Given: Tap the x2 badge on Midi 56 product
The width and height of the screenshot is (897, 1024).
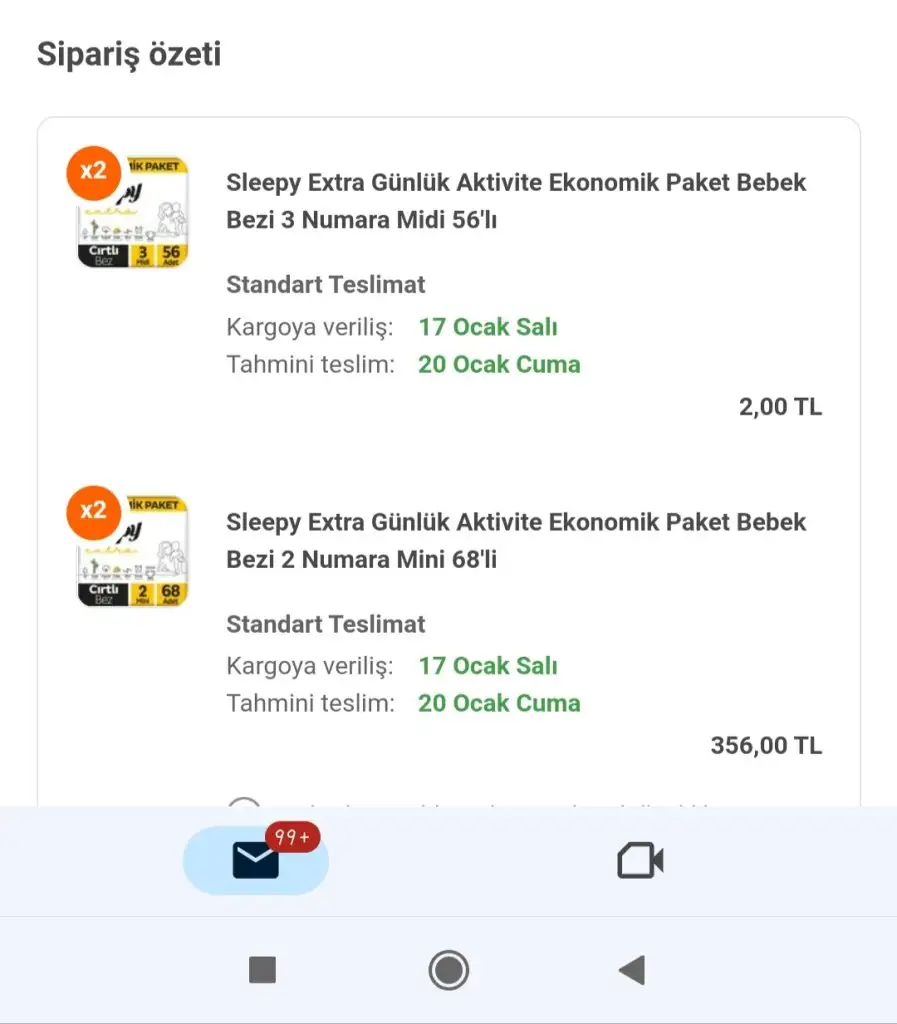Looking at the screenshot, I should 93,171.
